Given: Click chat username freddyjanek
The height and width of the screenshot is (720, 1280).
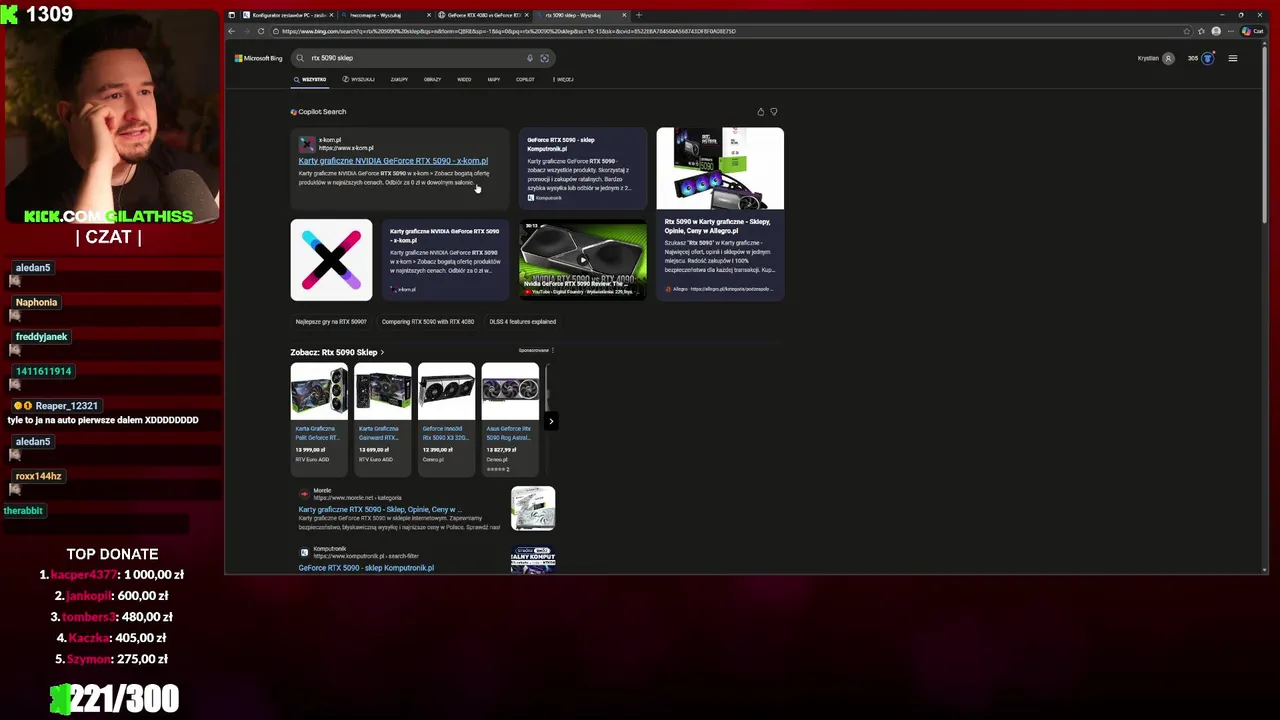Looking at the screenshot, I should click(41, 337).
